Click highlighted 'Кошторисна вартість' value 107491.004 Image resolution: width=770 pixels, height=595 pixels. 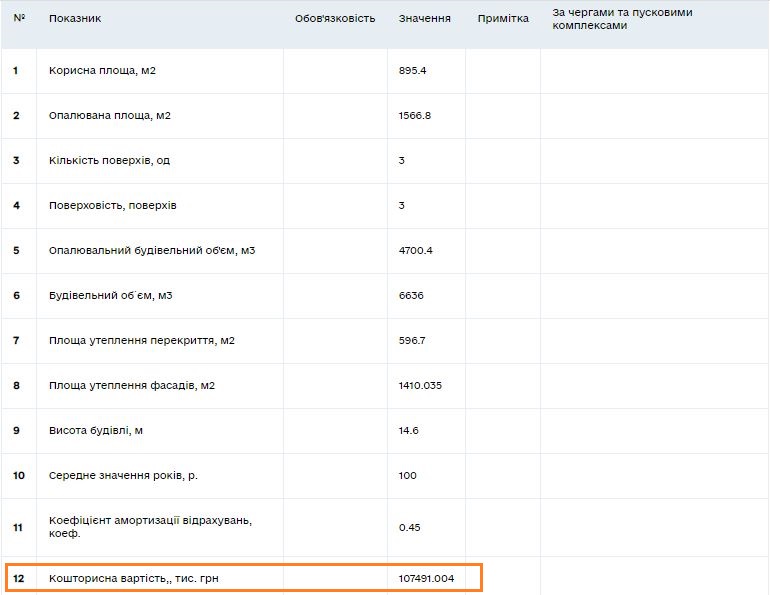click(426, 578)
